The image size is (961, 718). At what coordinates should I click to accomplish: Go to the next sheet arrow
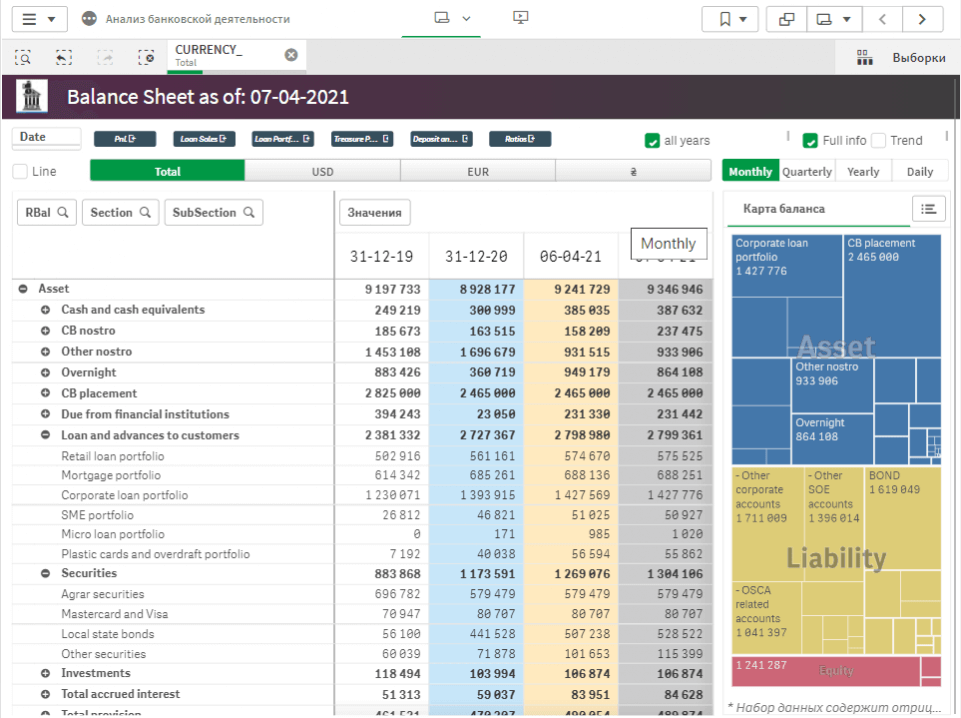[x=922, y=19]
